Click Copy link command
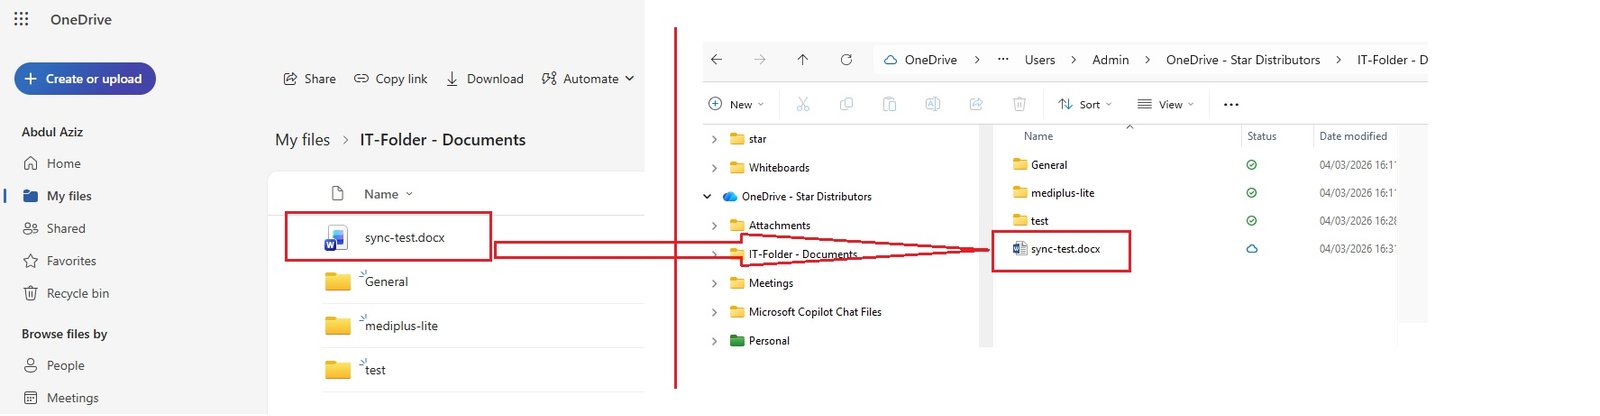 tap(391, 79)
